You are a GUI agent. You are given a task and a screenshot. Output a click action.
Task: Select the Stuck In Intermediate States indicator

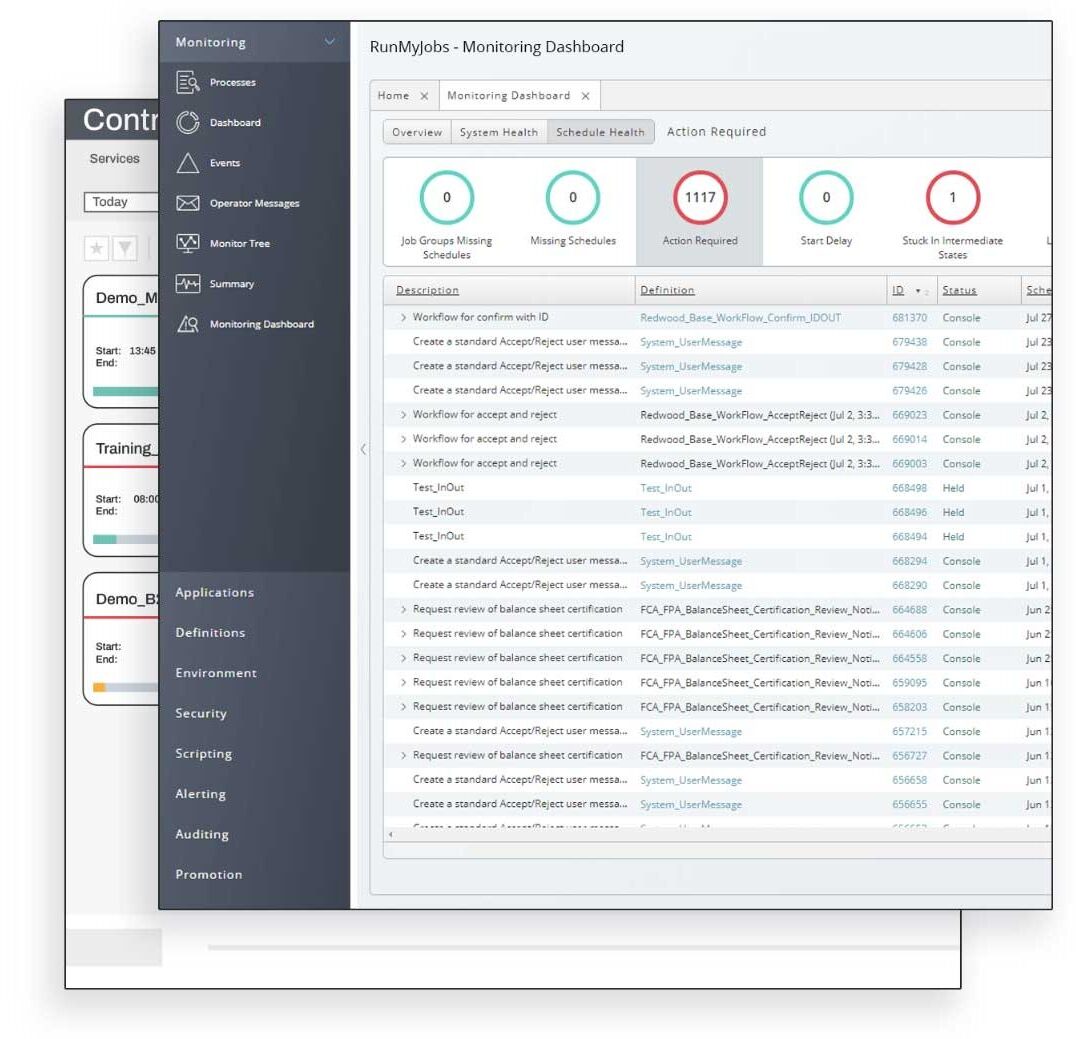click(x=952, y=198)
